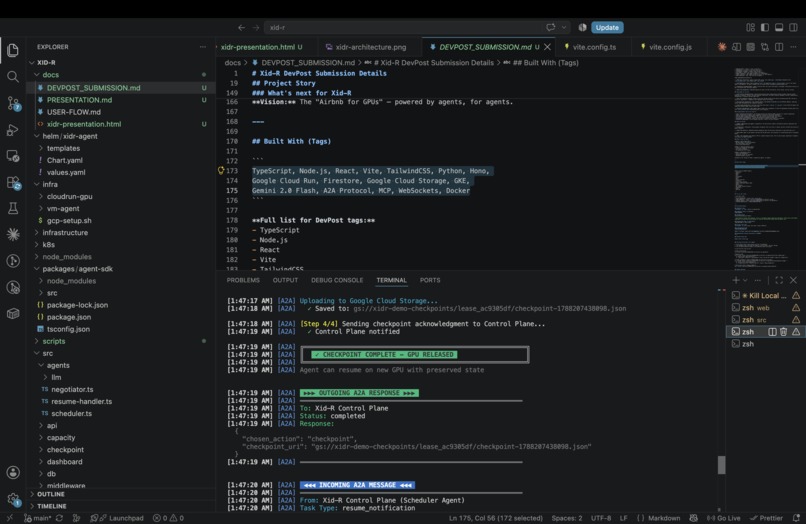This screenshot has width=806, height=524.
Task: Click the minimap code overview
Action: click(766, 167)
